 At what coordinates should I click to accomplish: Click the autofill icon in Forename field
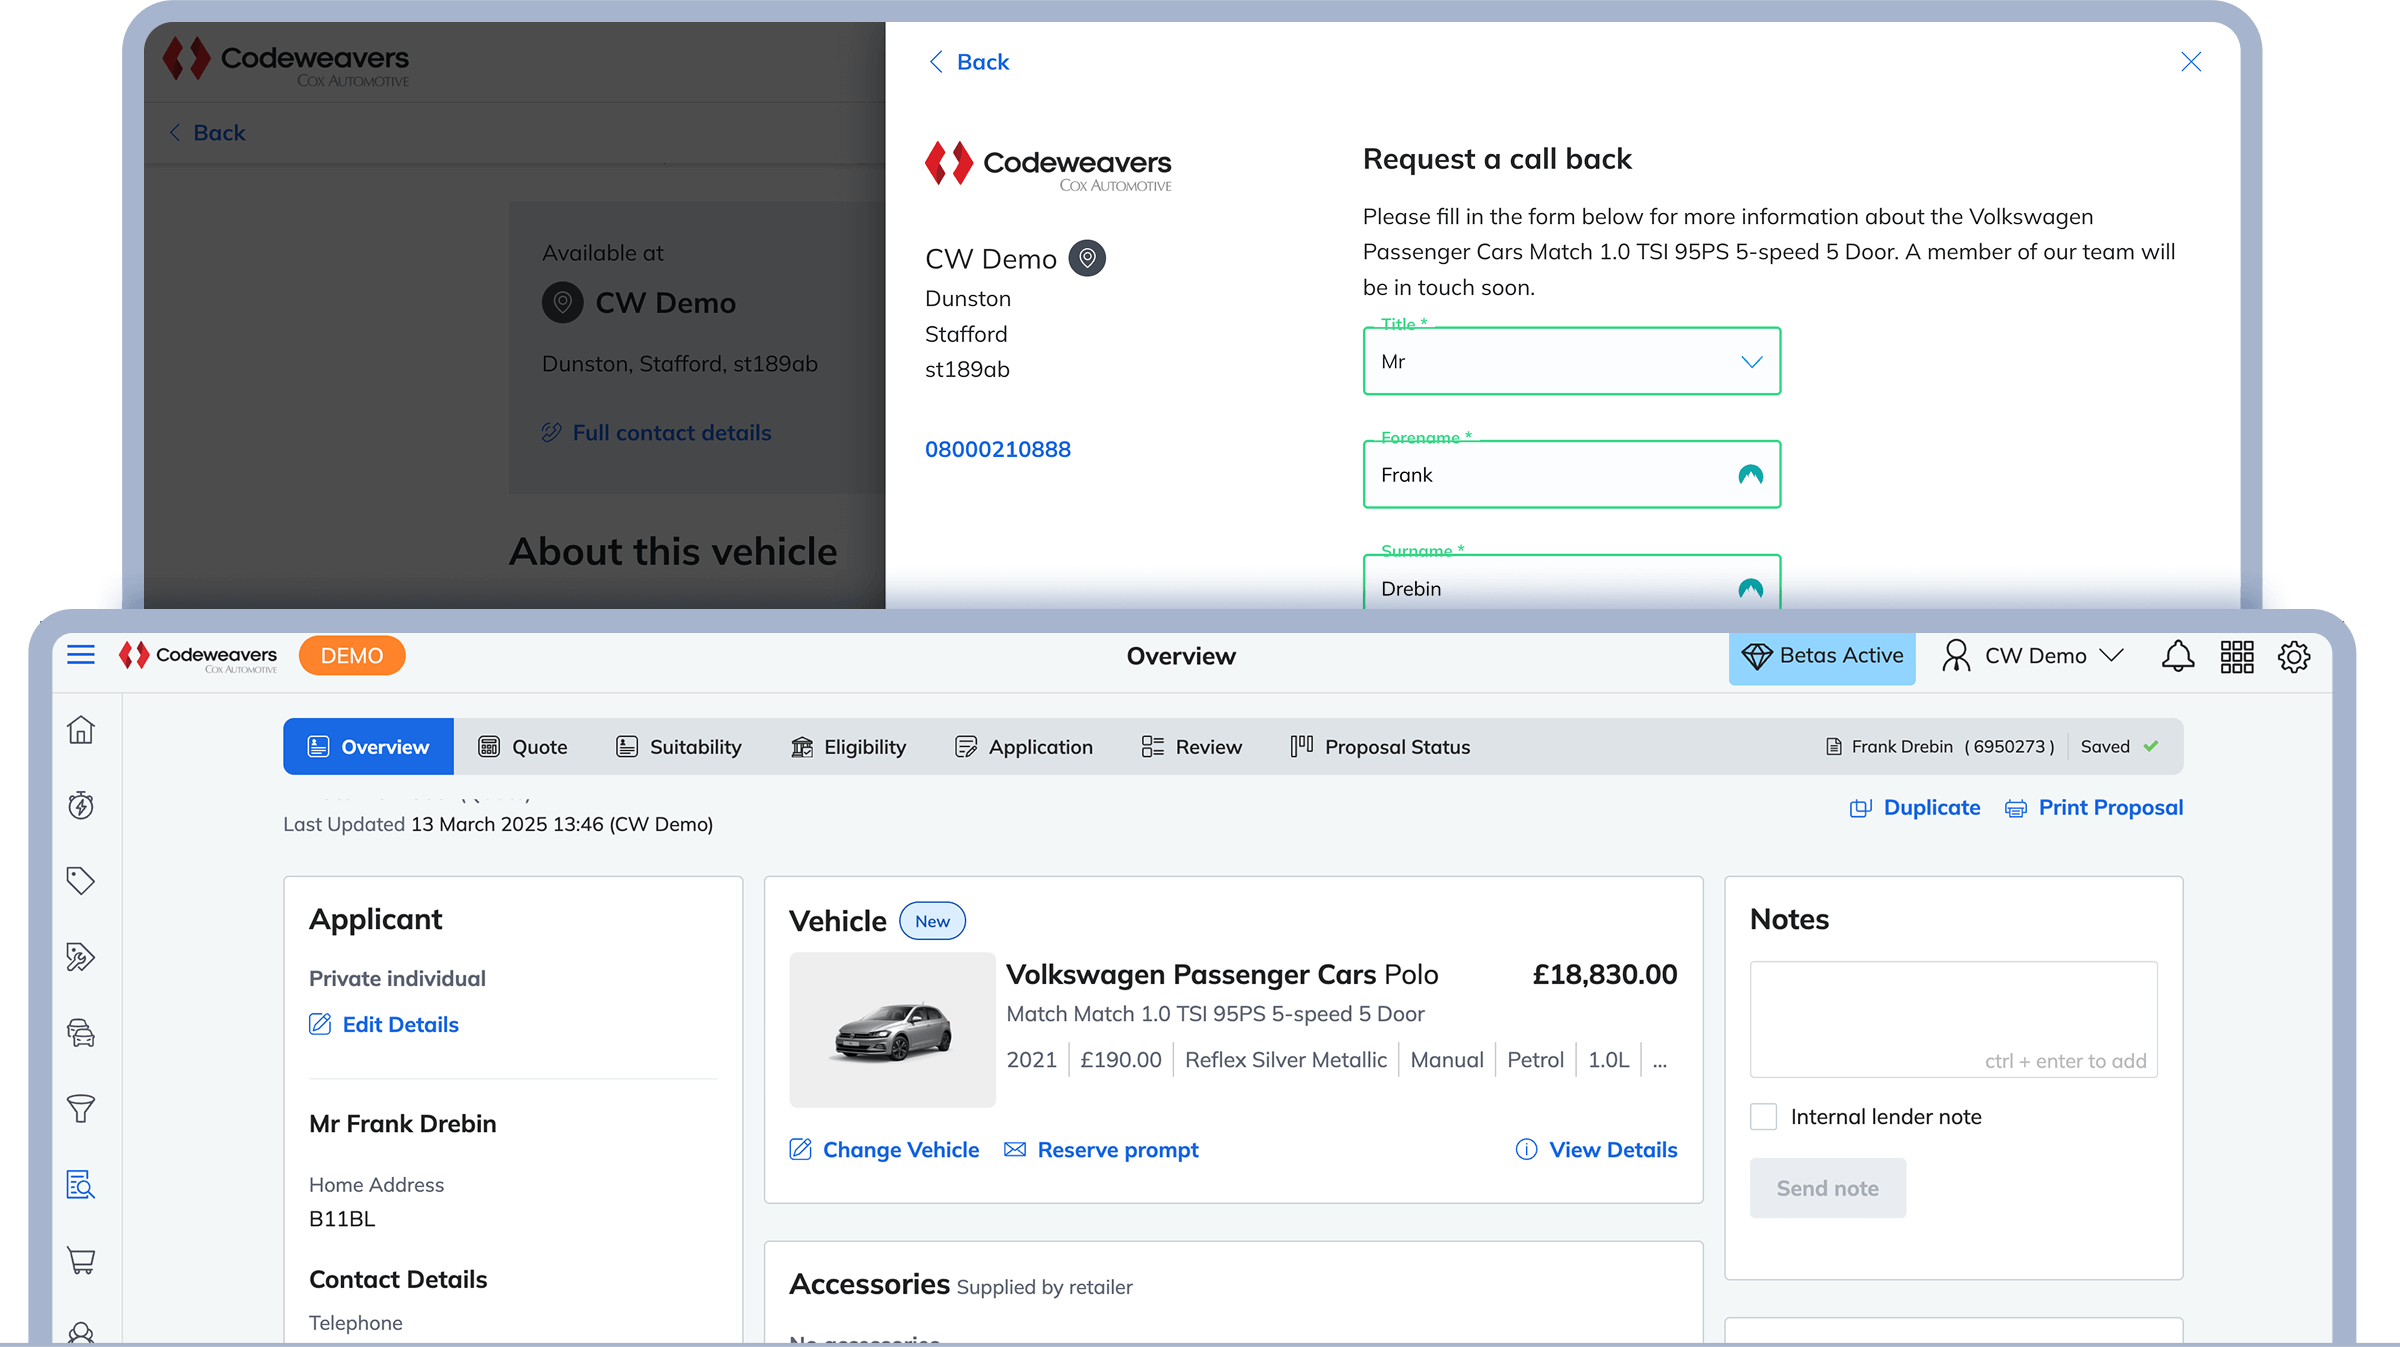point(1750,474)
